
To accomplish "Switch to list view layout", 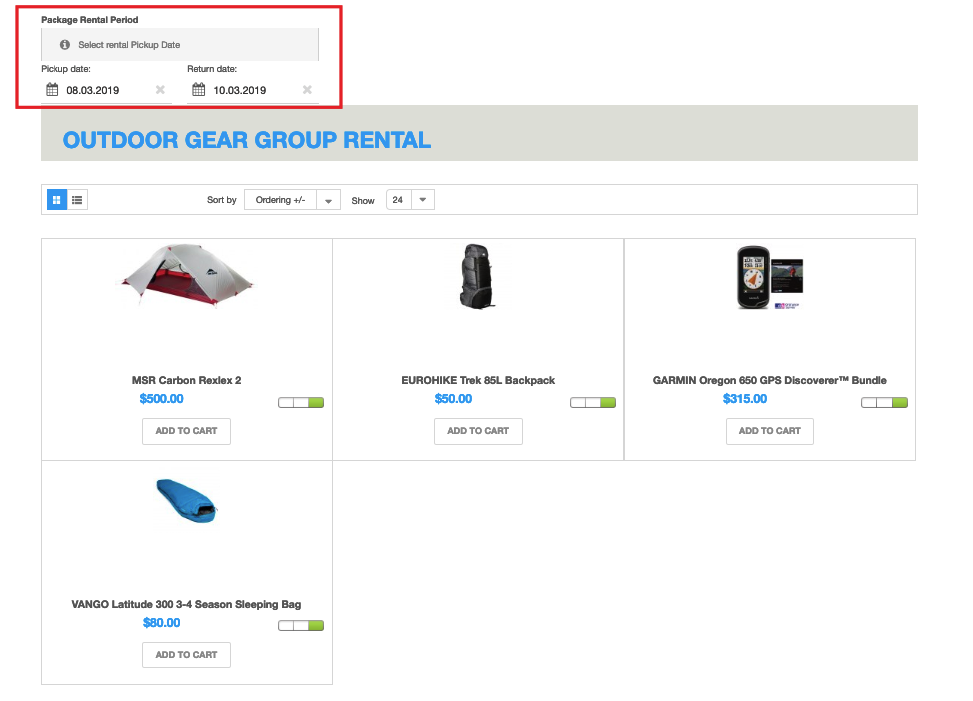I will click(x=78, y=200).
